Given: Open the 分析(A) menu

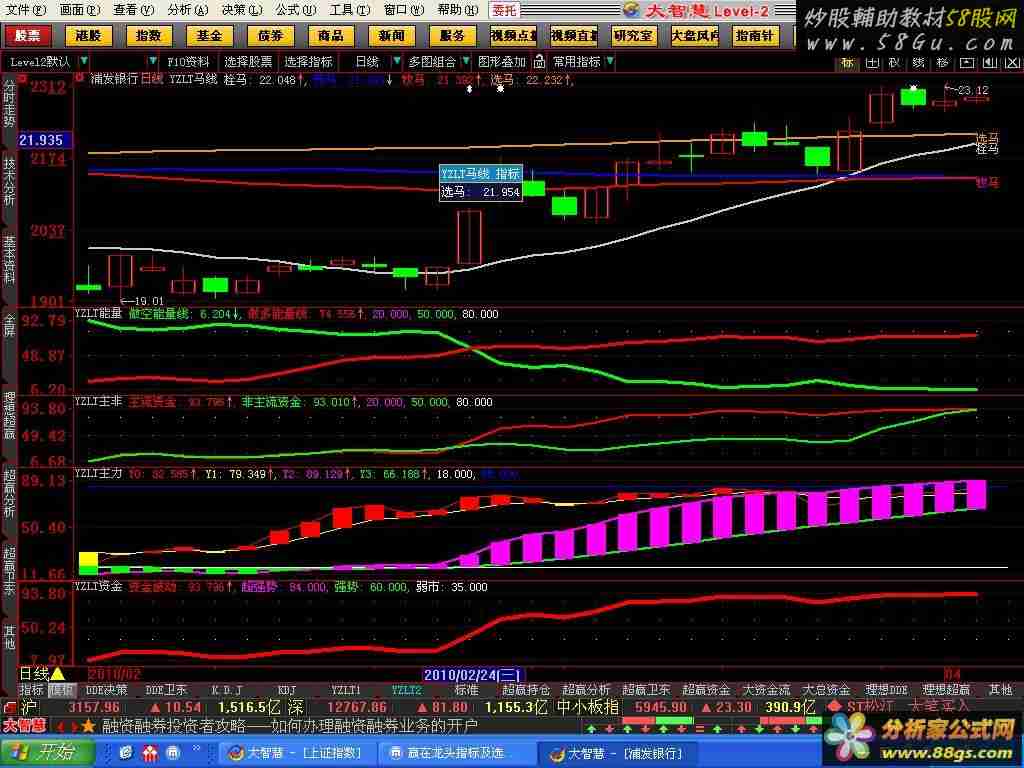Looking at the screenshot, I should [187, 10].
